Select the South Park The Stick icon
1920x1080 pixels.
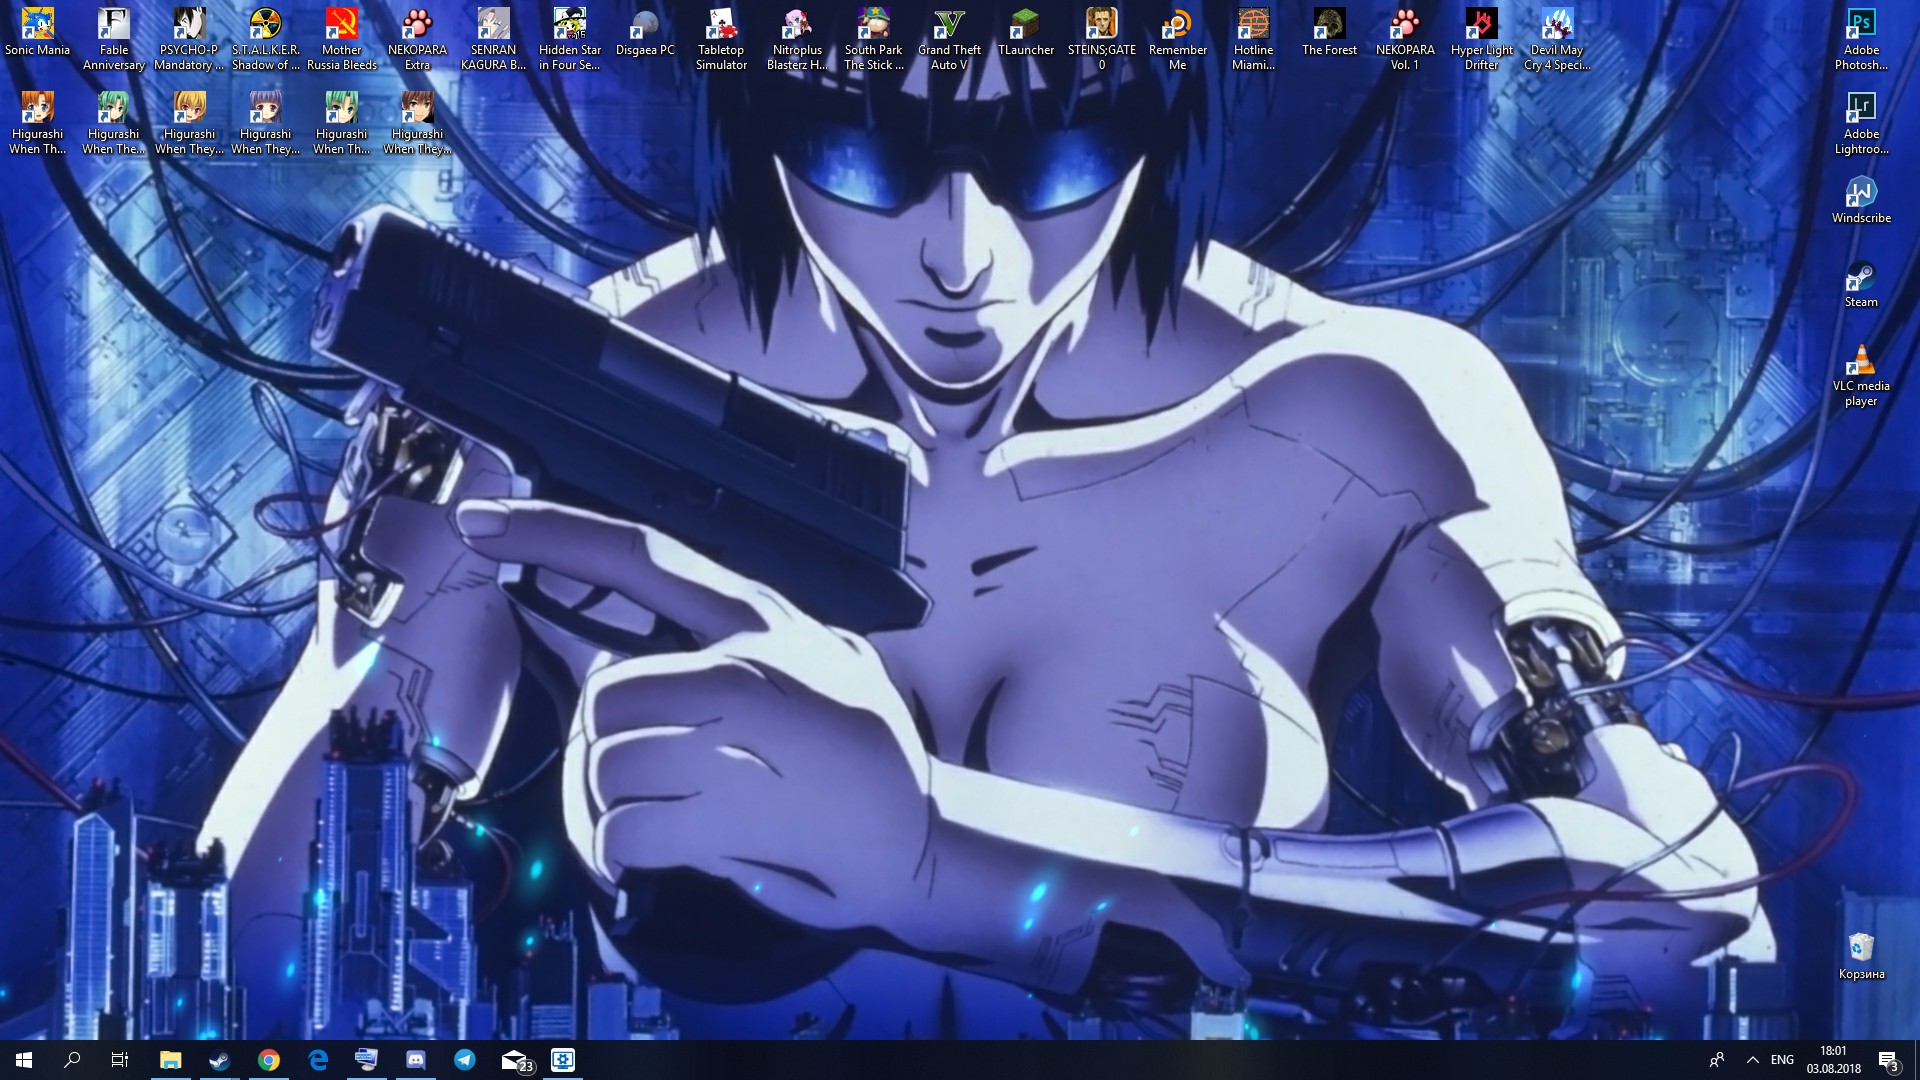[x=873, y=40]
